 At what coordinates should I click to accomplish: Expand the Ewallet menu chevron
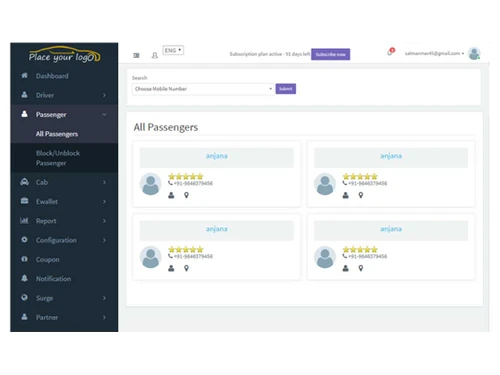[x=104, y=202]
